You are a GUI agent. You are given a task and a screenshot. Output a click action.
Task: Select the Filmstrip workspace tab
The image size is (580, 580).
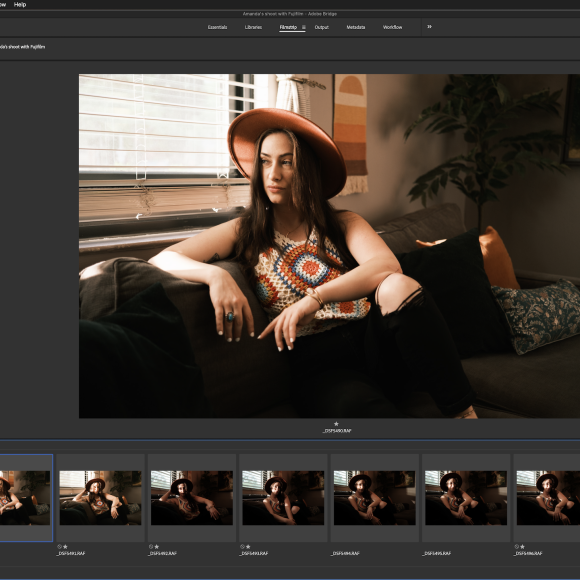(x=288, y=27)
